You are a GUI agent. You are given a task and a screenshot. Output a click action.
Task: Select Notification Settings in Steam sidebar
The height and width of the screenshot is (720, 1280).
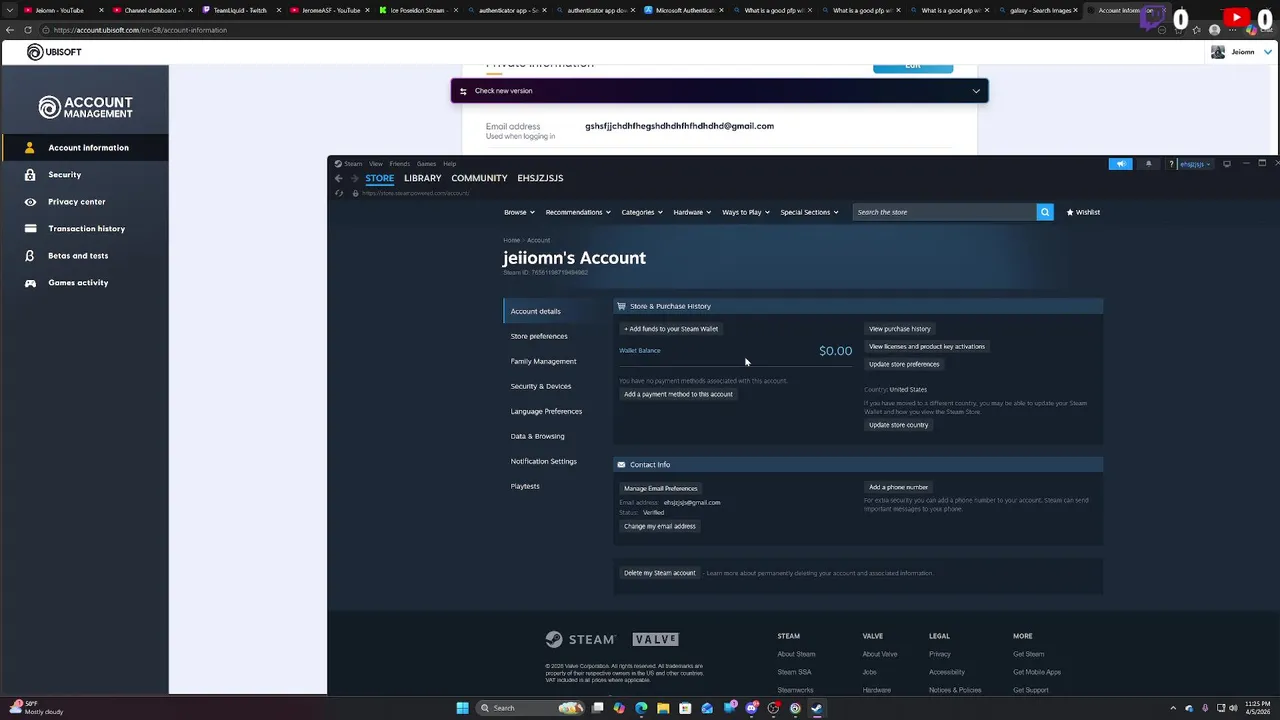click(x=543, y=461)
